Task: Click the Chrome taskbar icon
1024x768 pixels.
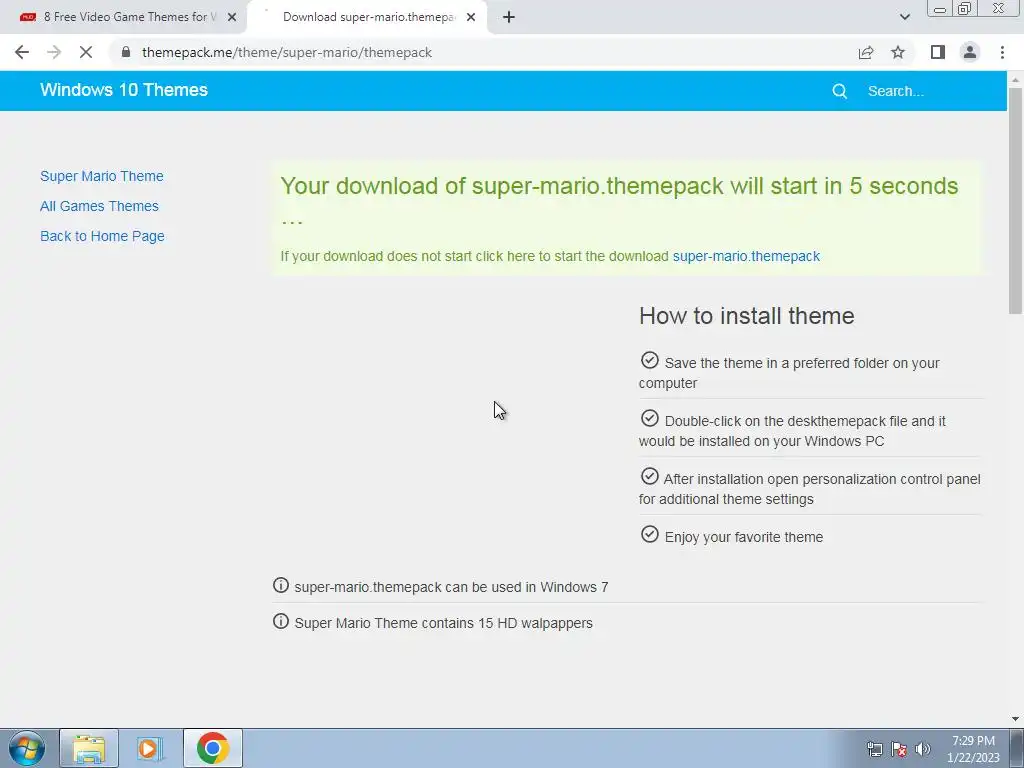Action: (213, 748)
